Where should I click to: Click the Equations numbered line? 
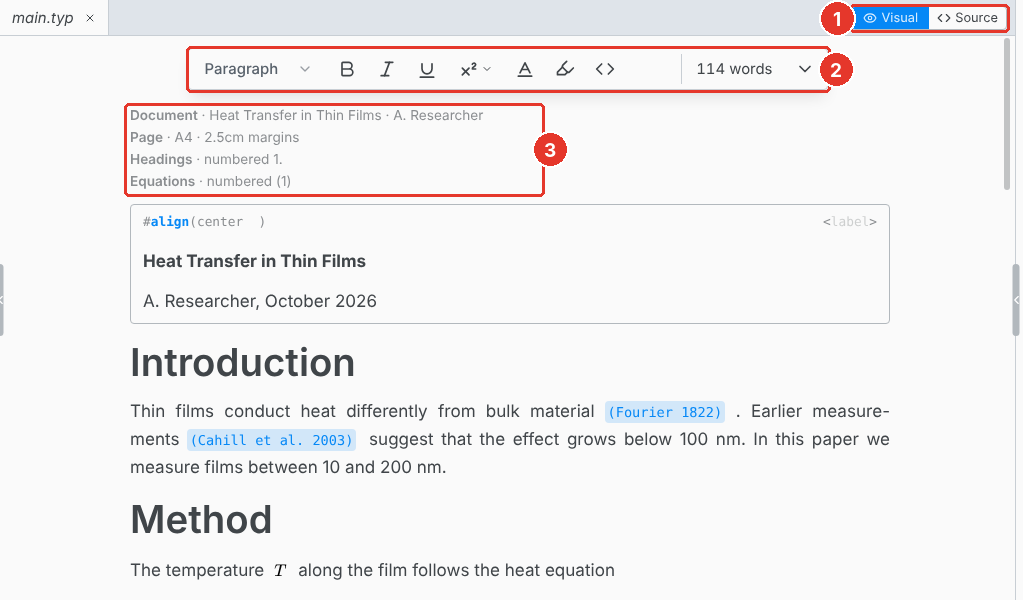(211, 182)
